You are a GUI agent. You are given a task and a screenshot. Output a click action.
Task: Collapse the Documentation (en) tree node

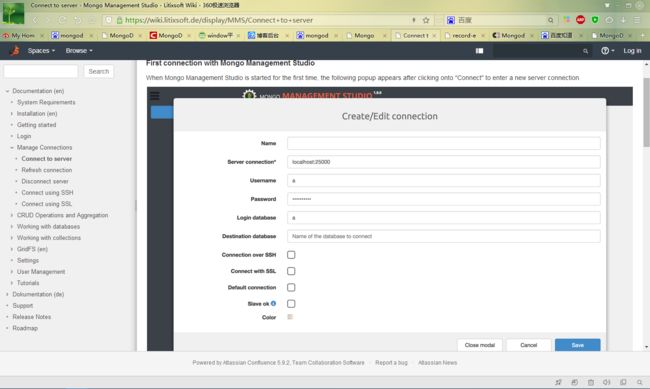point(7,91)
